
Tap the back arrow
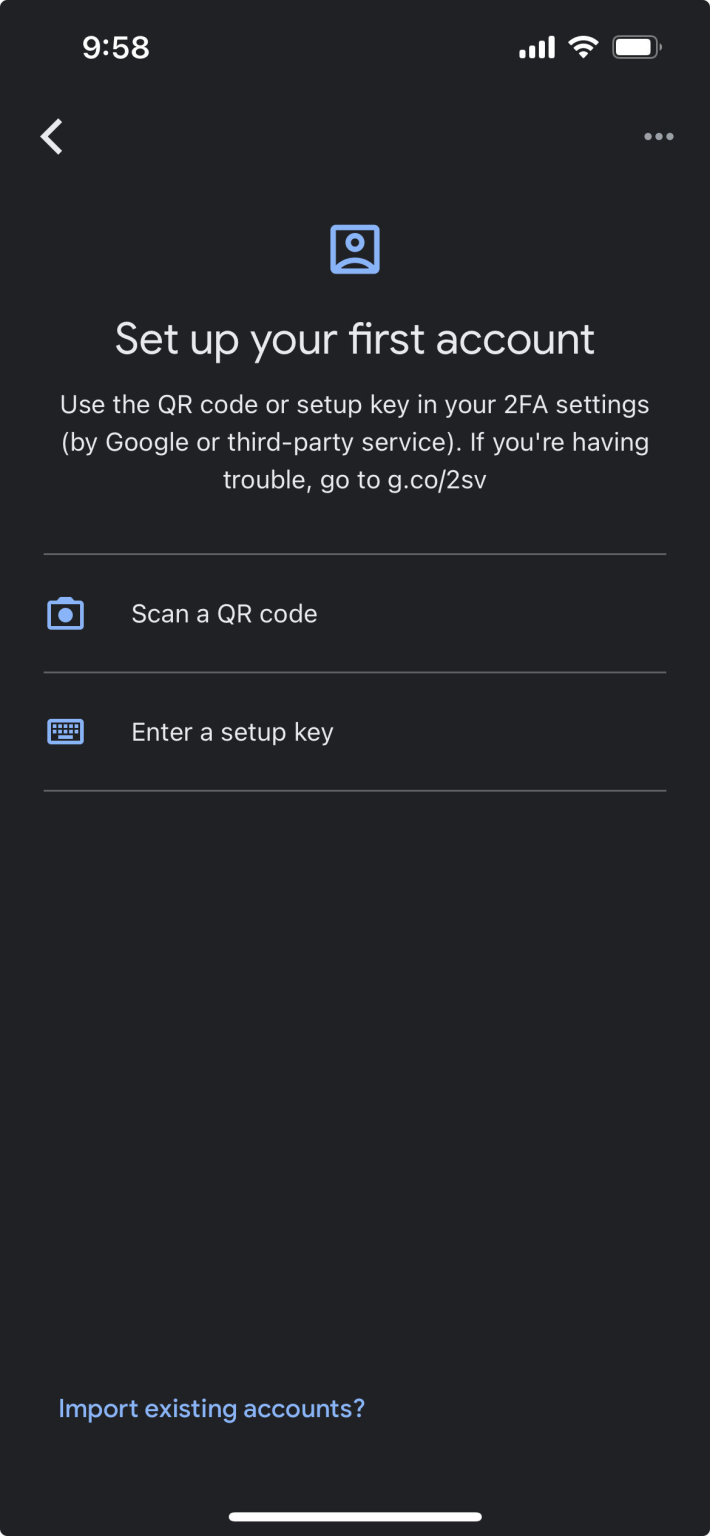coord(52,136)
